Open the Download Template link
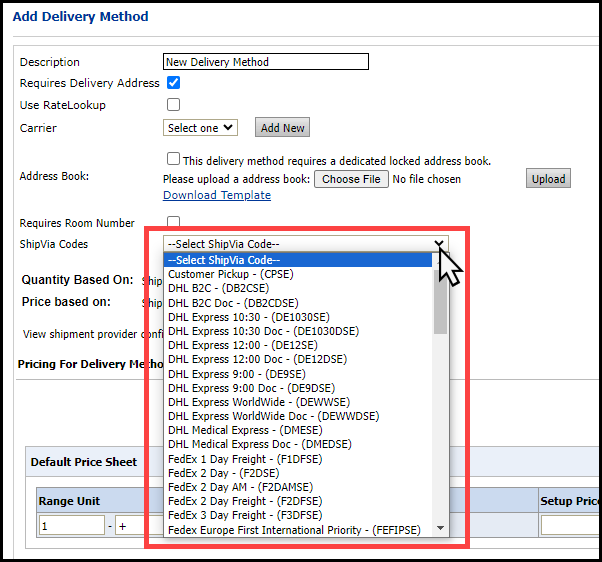The image size is (602, 562). [x=216, y=195]
